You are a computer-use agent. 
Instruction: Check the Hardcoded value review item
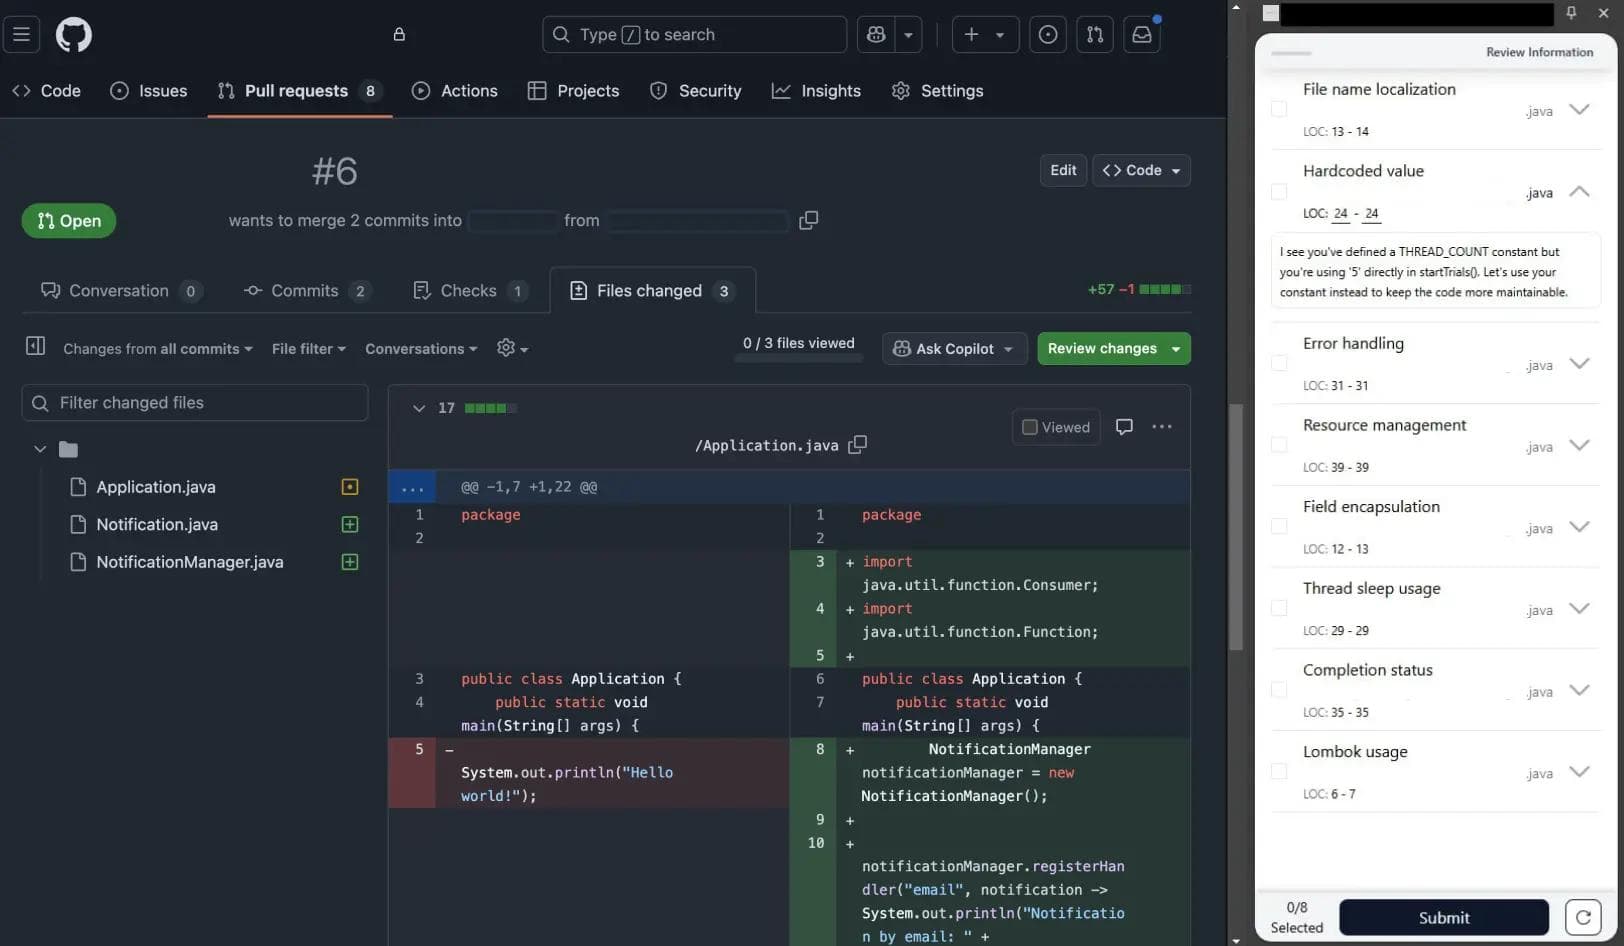[x=1278, y=191]
